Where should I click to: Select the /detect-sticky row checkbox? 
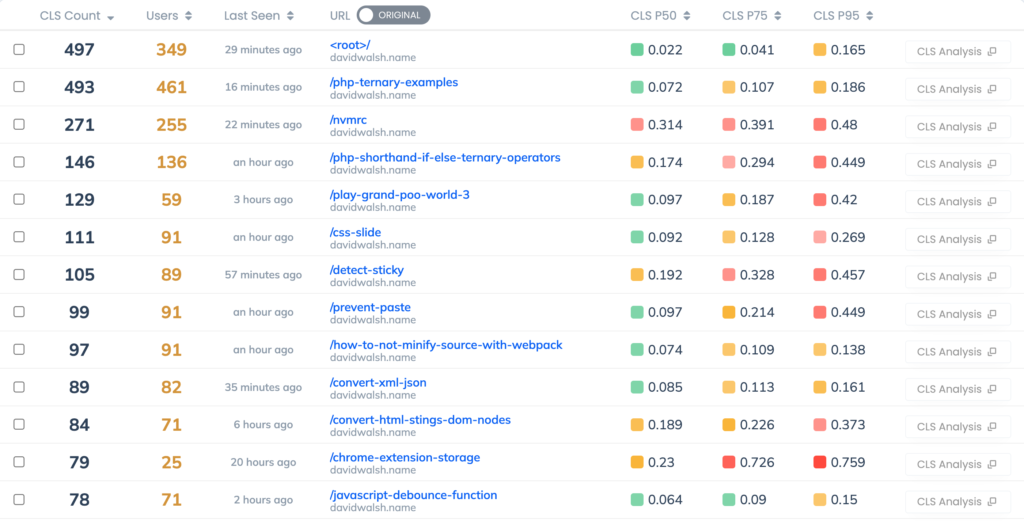point(19,275)
